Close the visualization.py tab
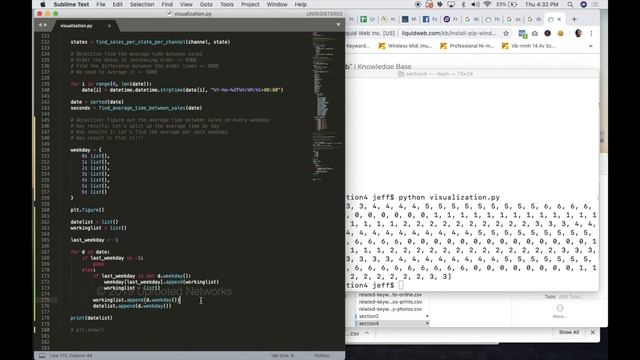The height and width of the screenshot is (360, 640). [109, 26]
